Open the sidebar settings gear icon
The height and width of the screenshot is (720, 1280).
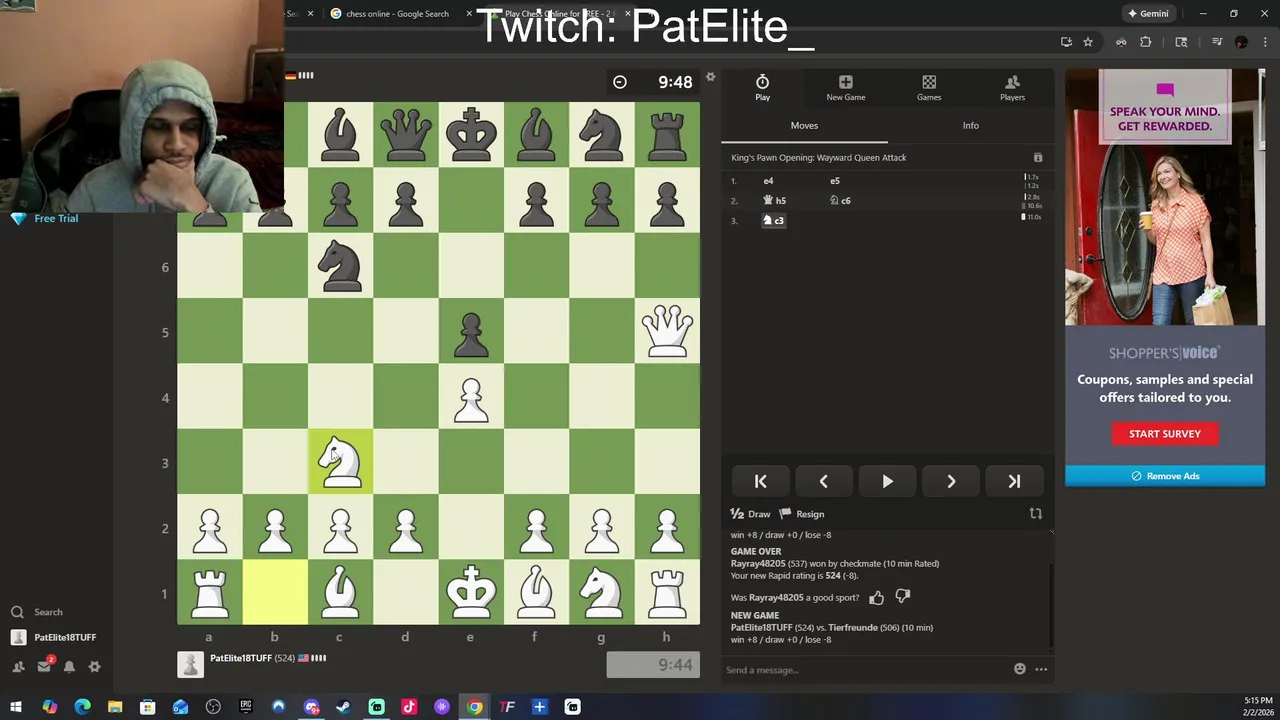click(x=94, y=666)
